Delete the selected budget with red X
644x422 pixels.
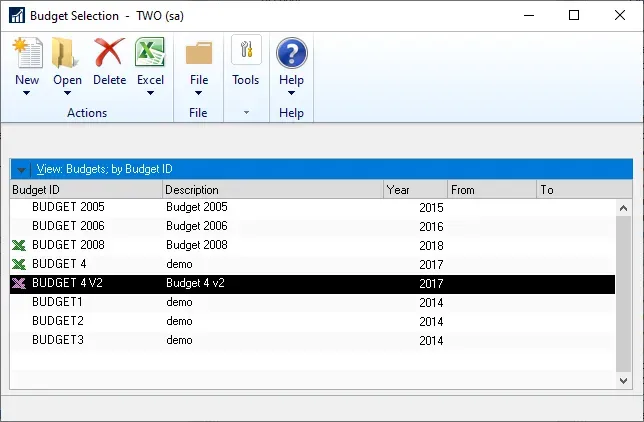coord(109,53)
